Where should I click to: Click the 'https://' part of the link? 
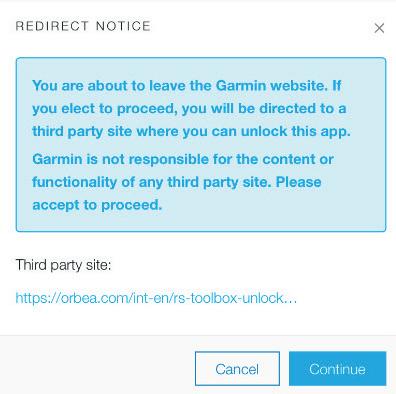pyautogui.click(x=38, y=297)
